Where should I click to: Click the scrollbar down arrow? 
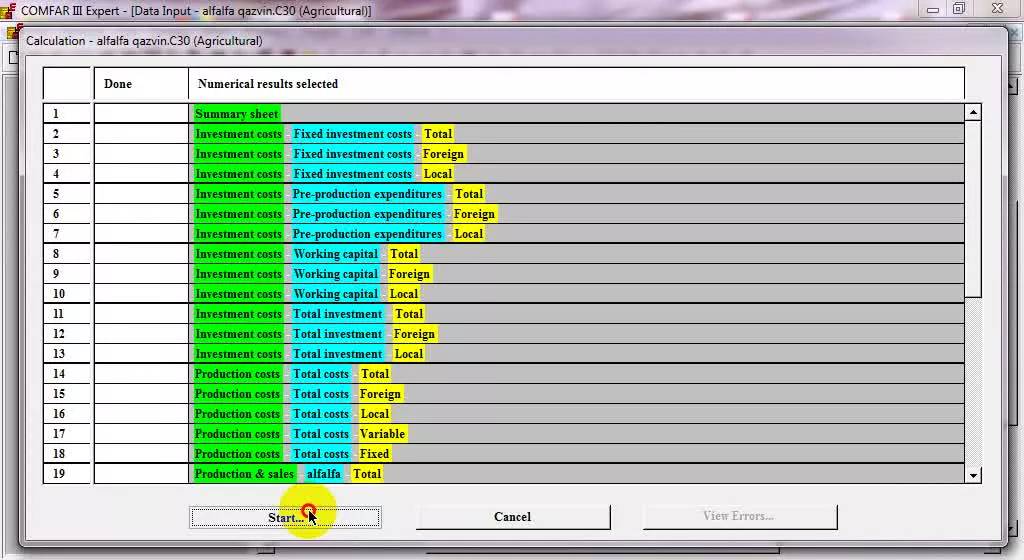pos(973,475)
